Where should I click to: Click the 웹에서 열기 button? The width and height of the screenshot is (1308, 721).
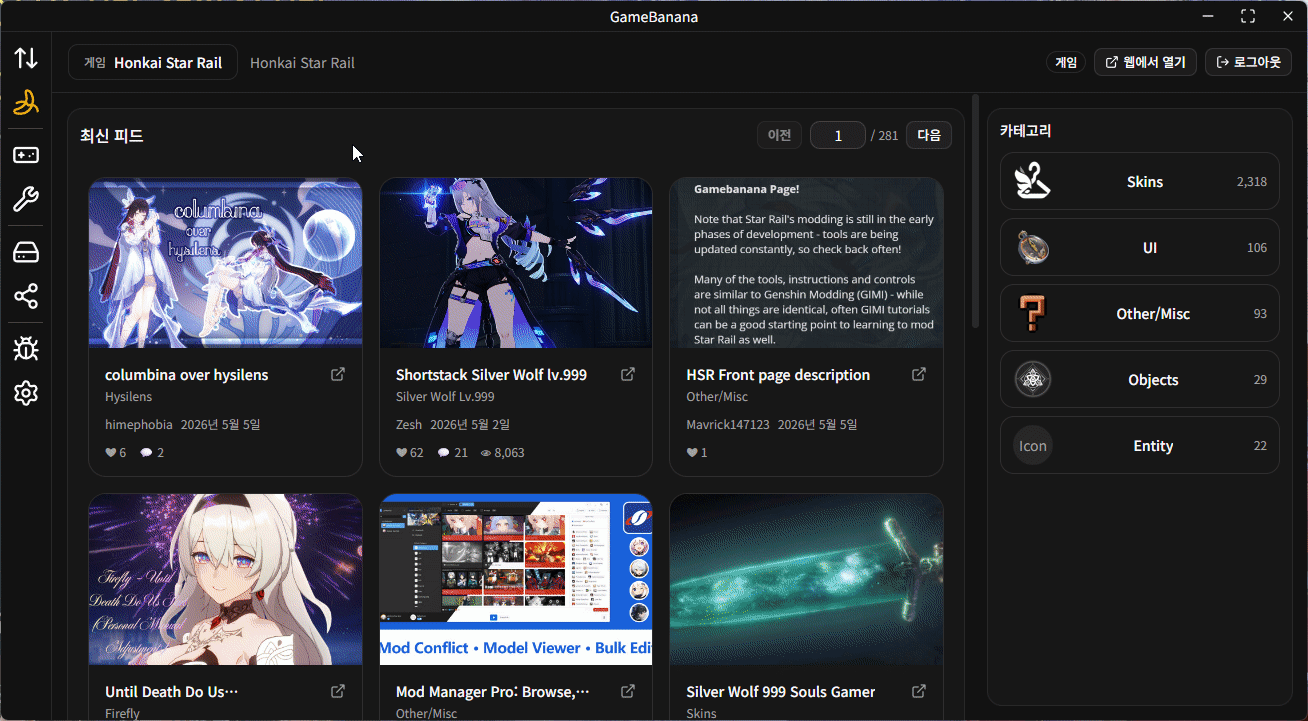(1145, 62)
